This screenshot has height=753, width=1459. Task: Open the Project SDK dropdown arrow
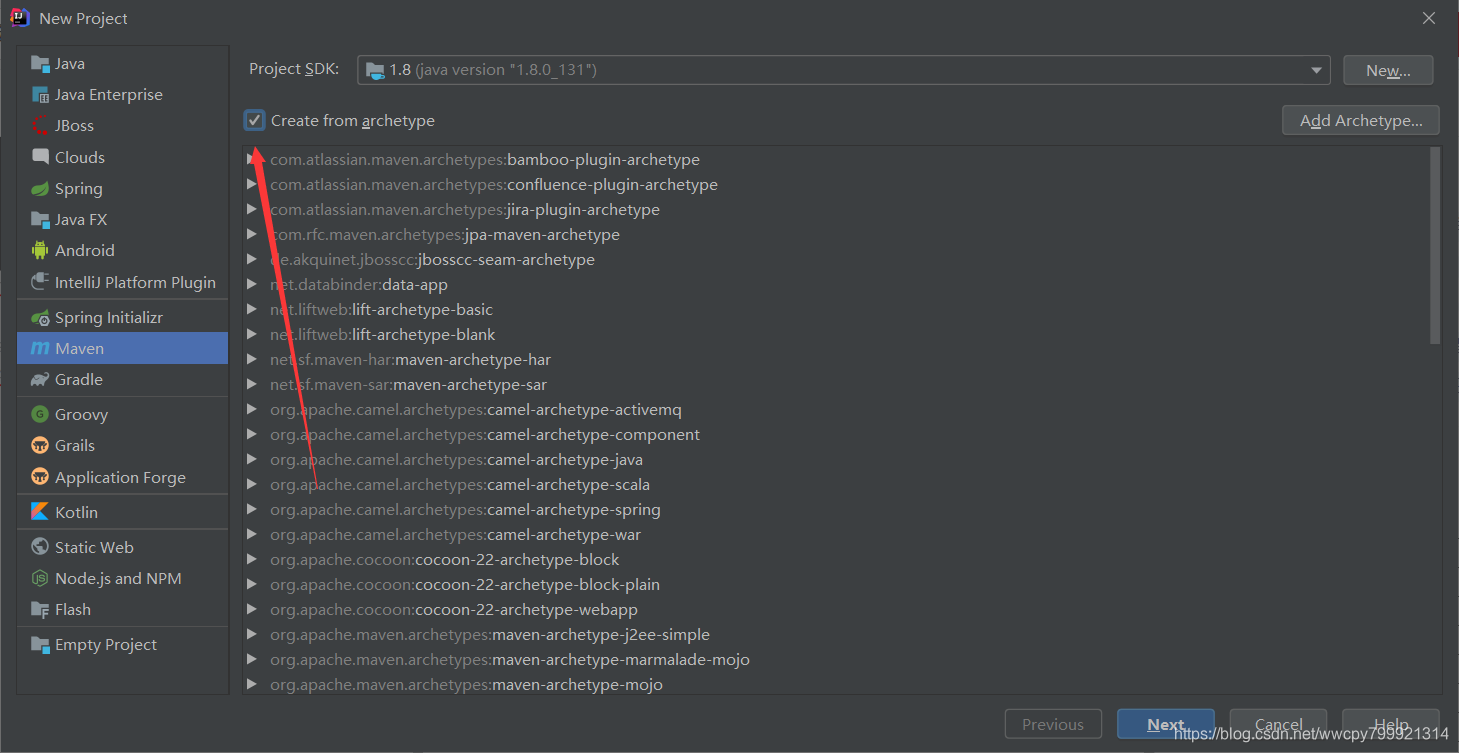[1316, 70]
